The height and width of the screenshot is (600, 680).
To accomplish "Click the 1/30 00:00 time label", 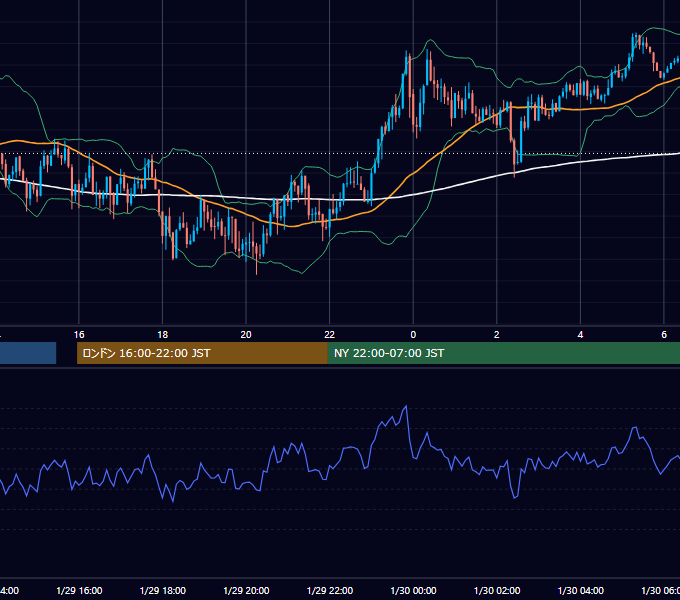I will (x=413, y=590).
